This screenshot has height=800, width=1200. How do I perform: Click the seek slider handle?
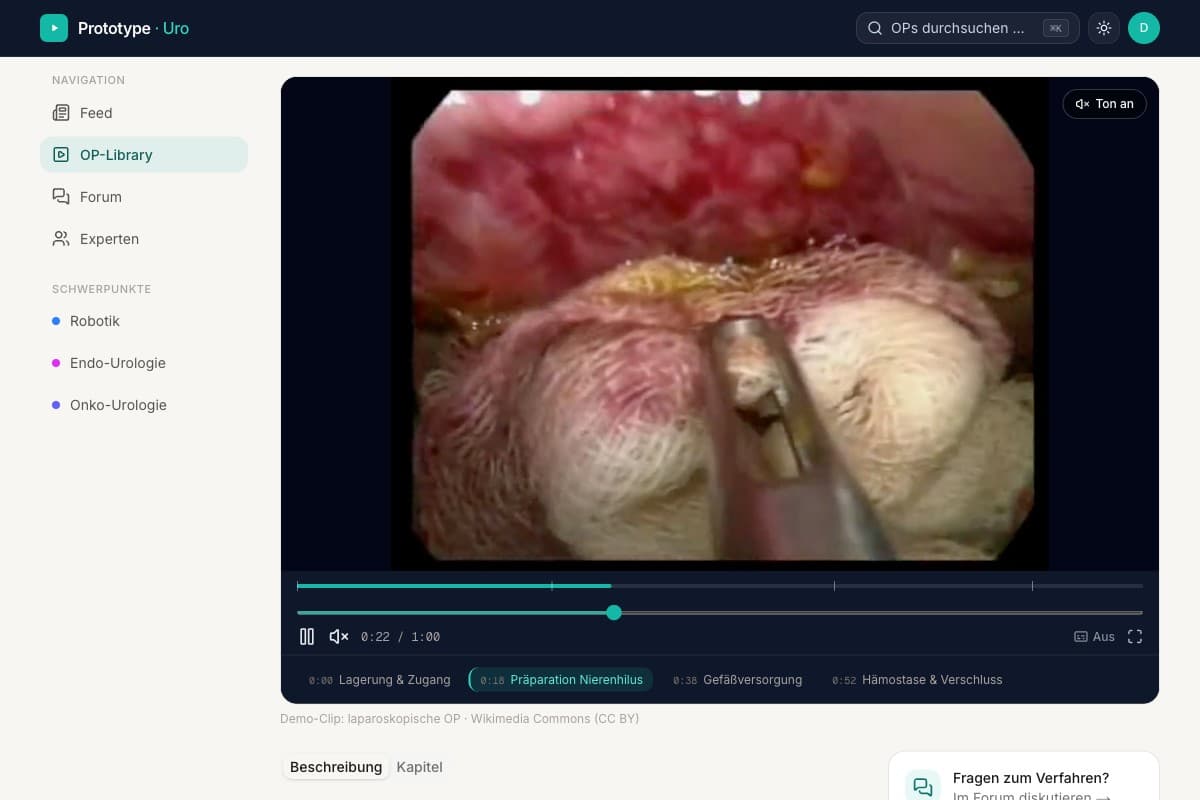pyautogui.click(x=614, y=612)
